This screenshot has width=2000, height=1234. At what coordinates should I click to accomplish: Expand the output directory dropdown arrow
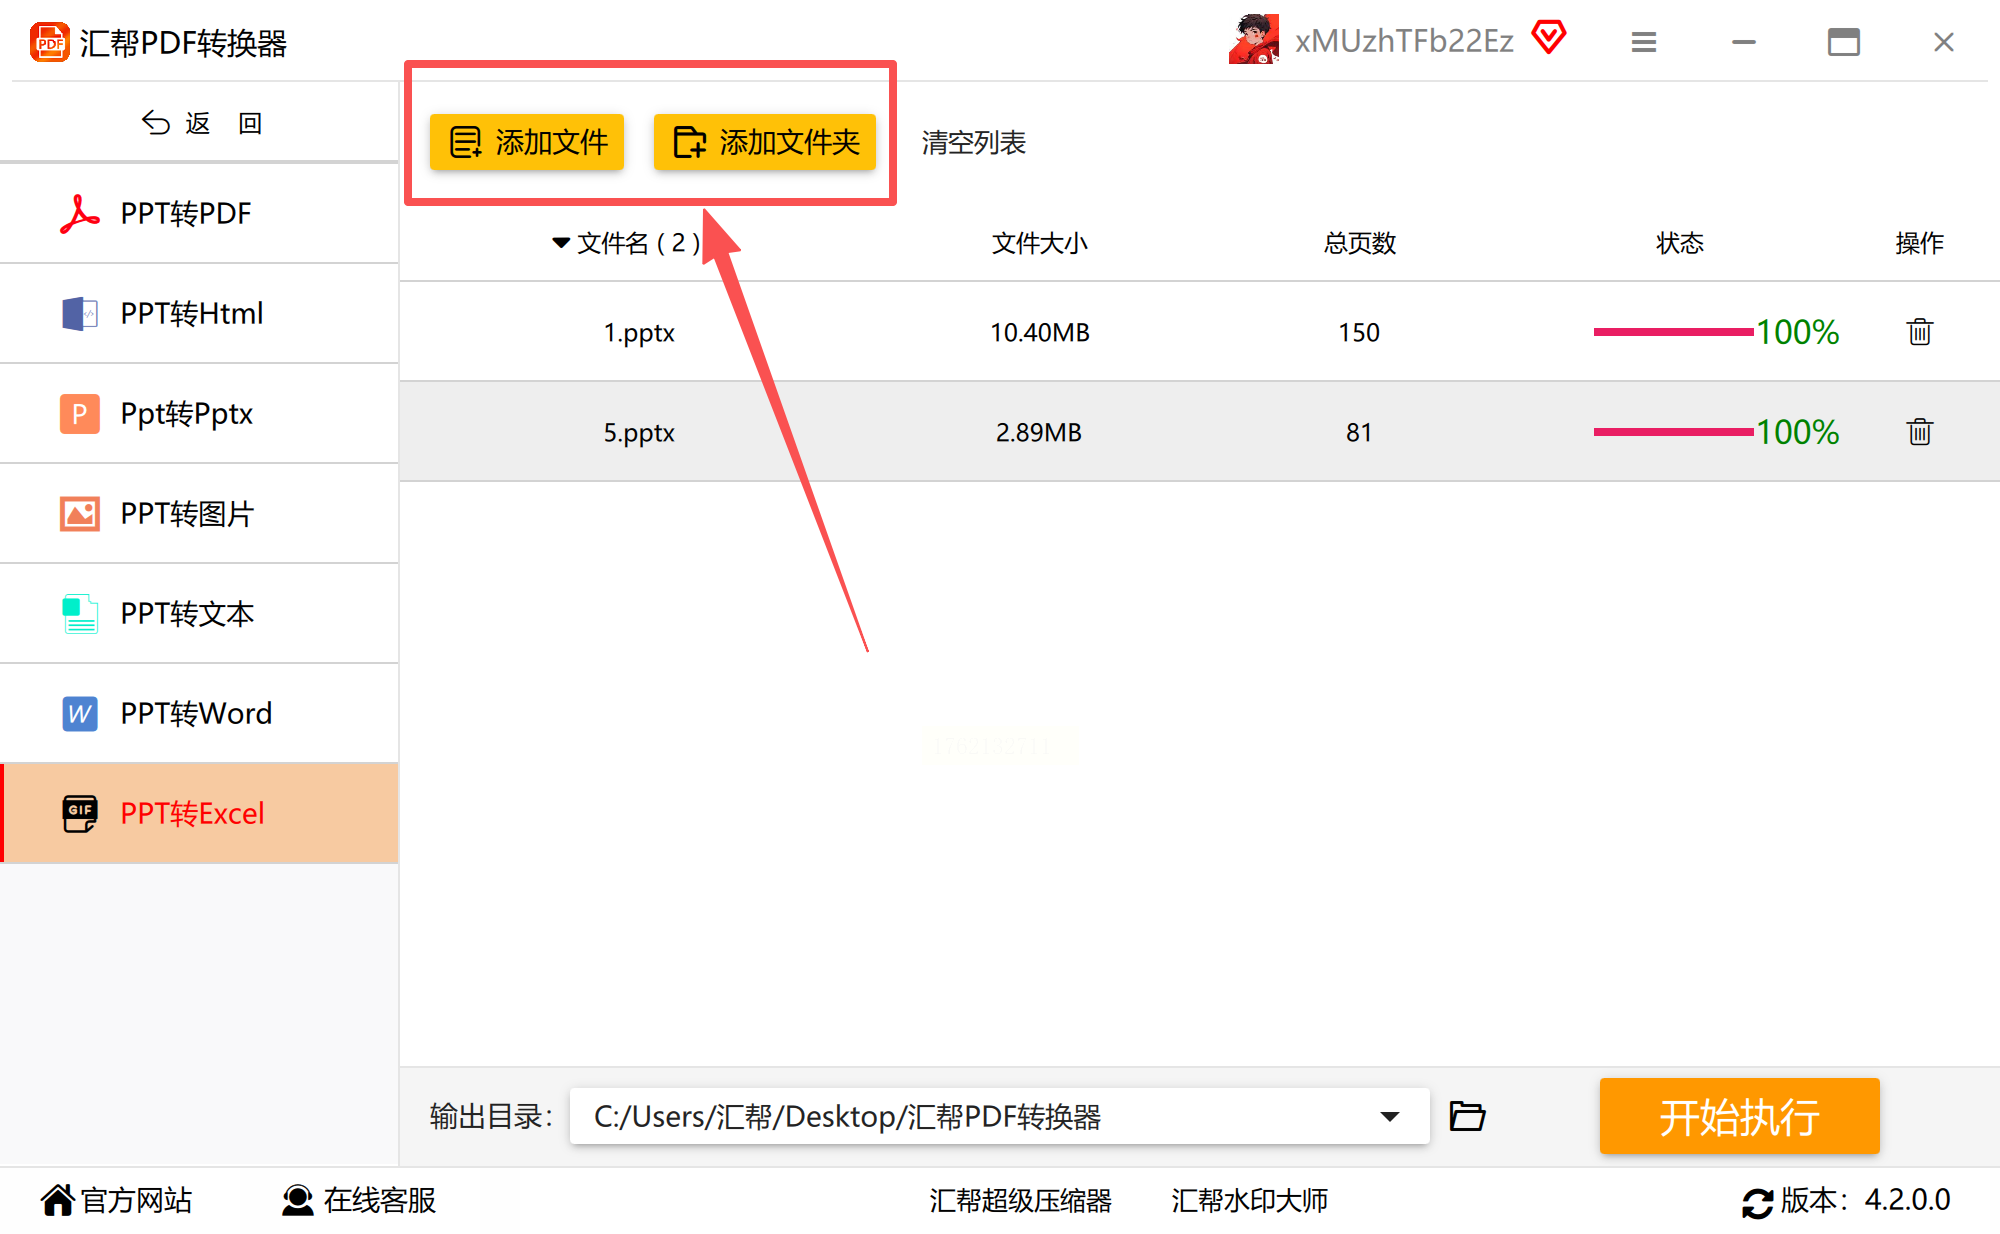point(1389,1116)
